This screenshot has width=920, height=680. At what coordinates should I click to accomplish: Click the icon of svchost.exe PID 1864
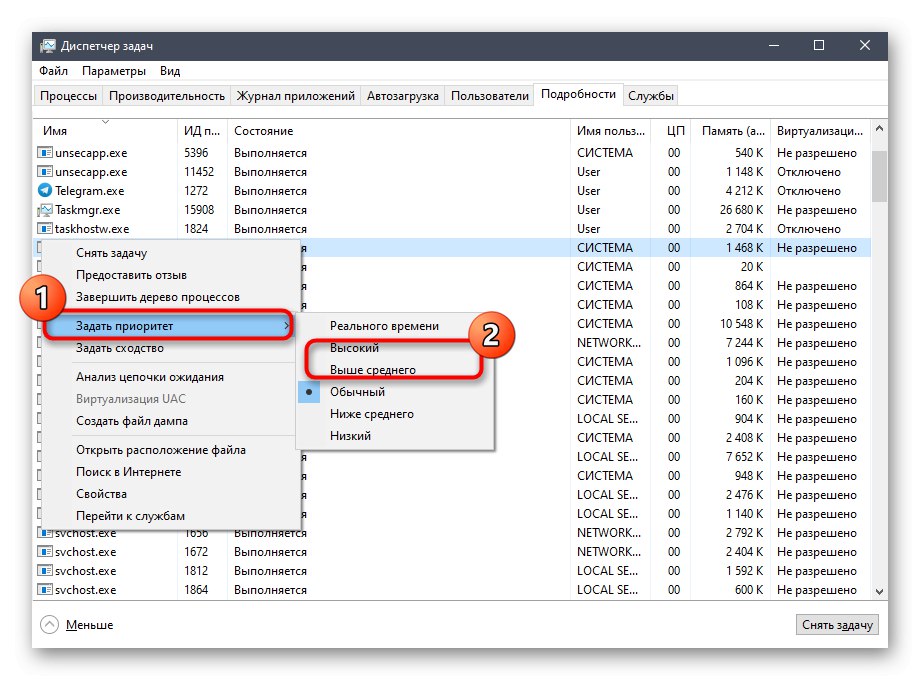pyautogui.click(x=45, y=590)
